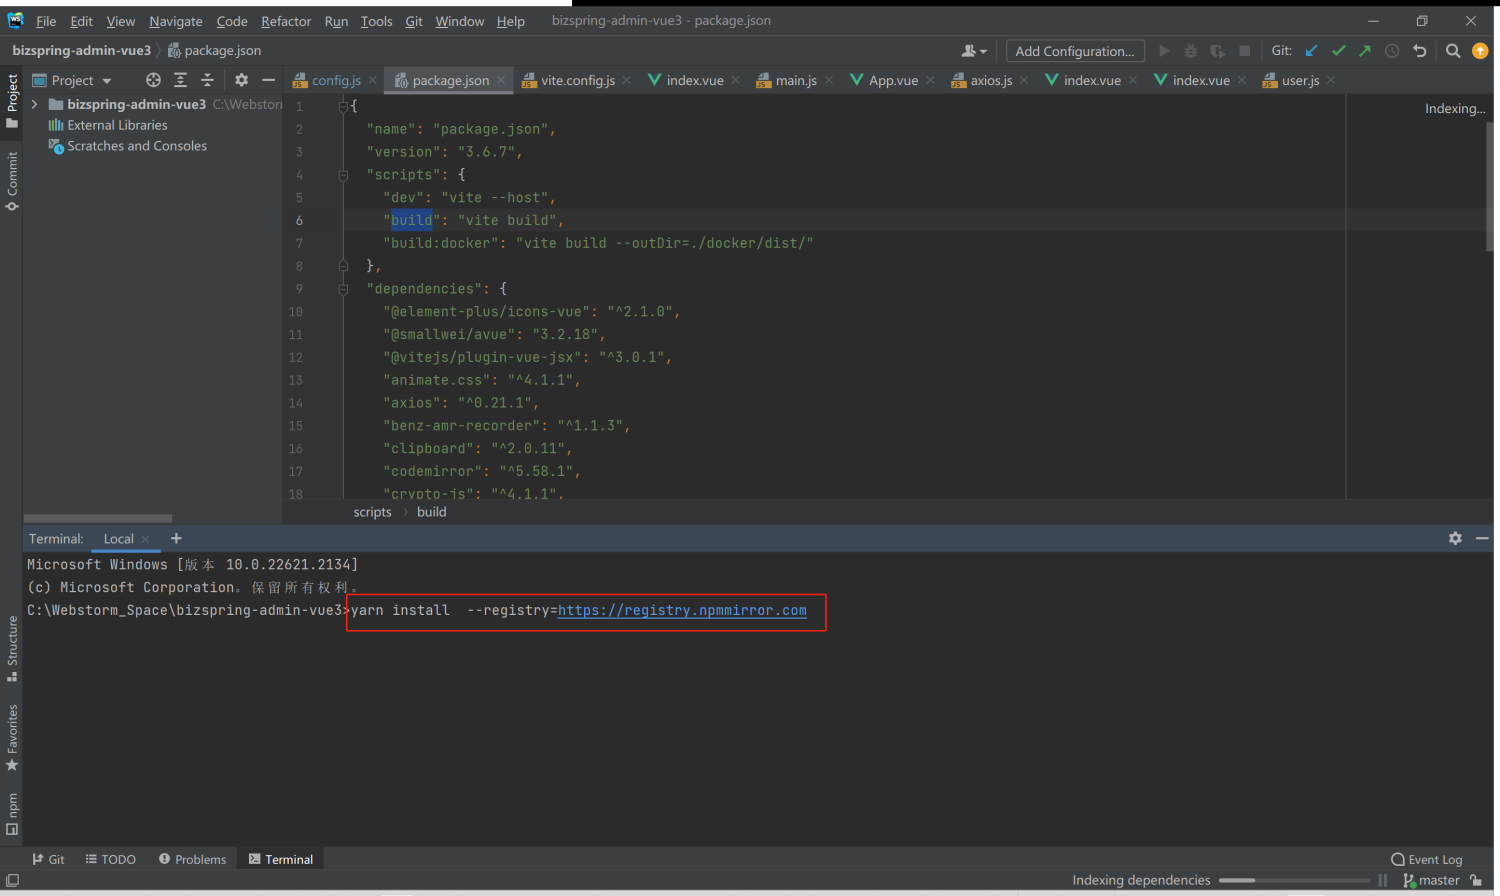Click the Locate in Project crosshair icon

(x=153, y=80)
